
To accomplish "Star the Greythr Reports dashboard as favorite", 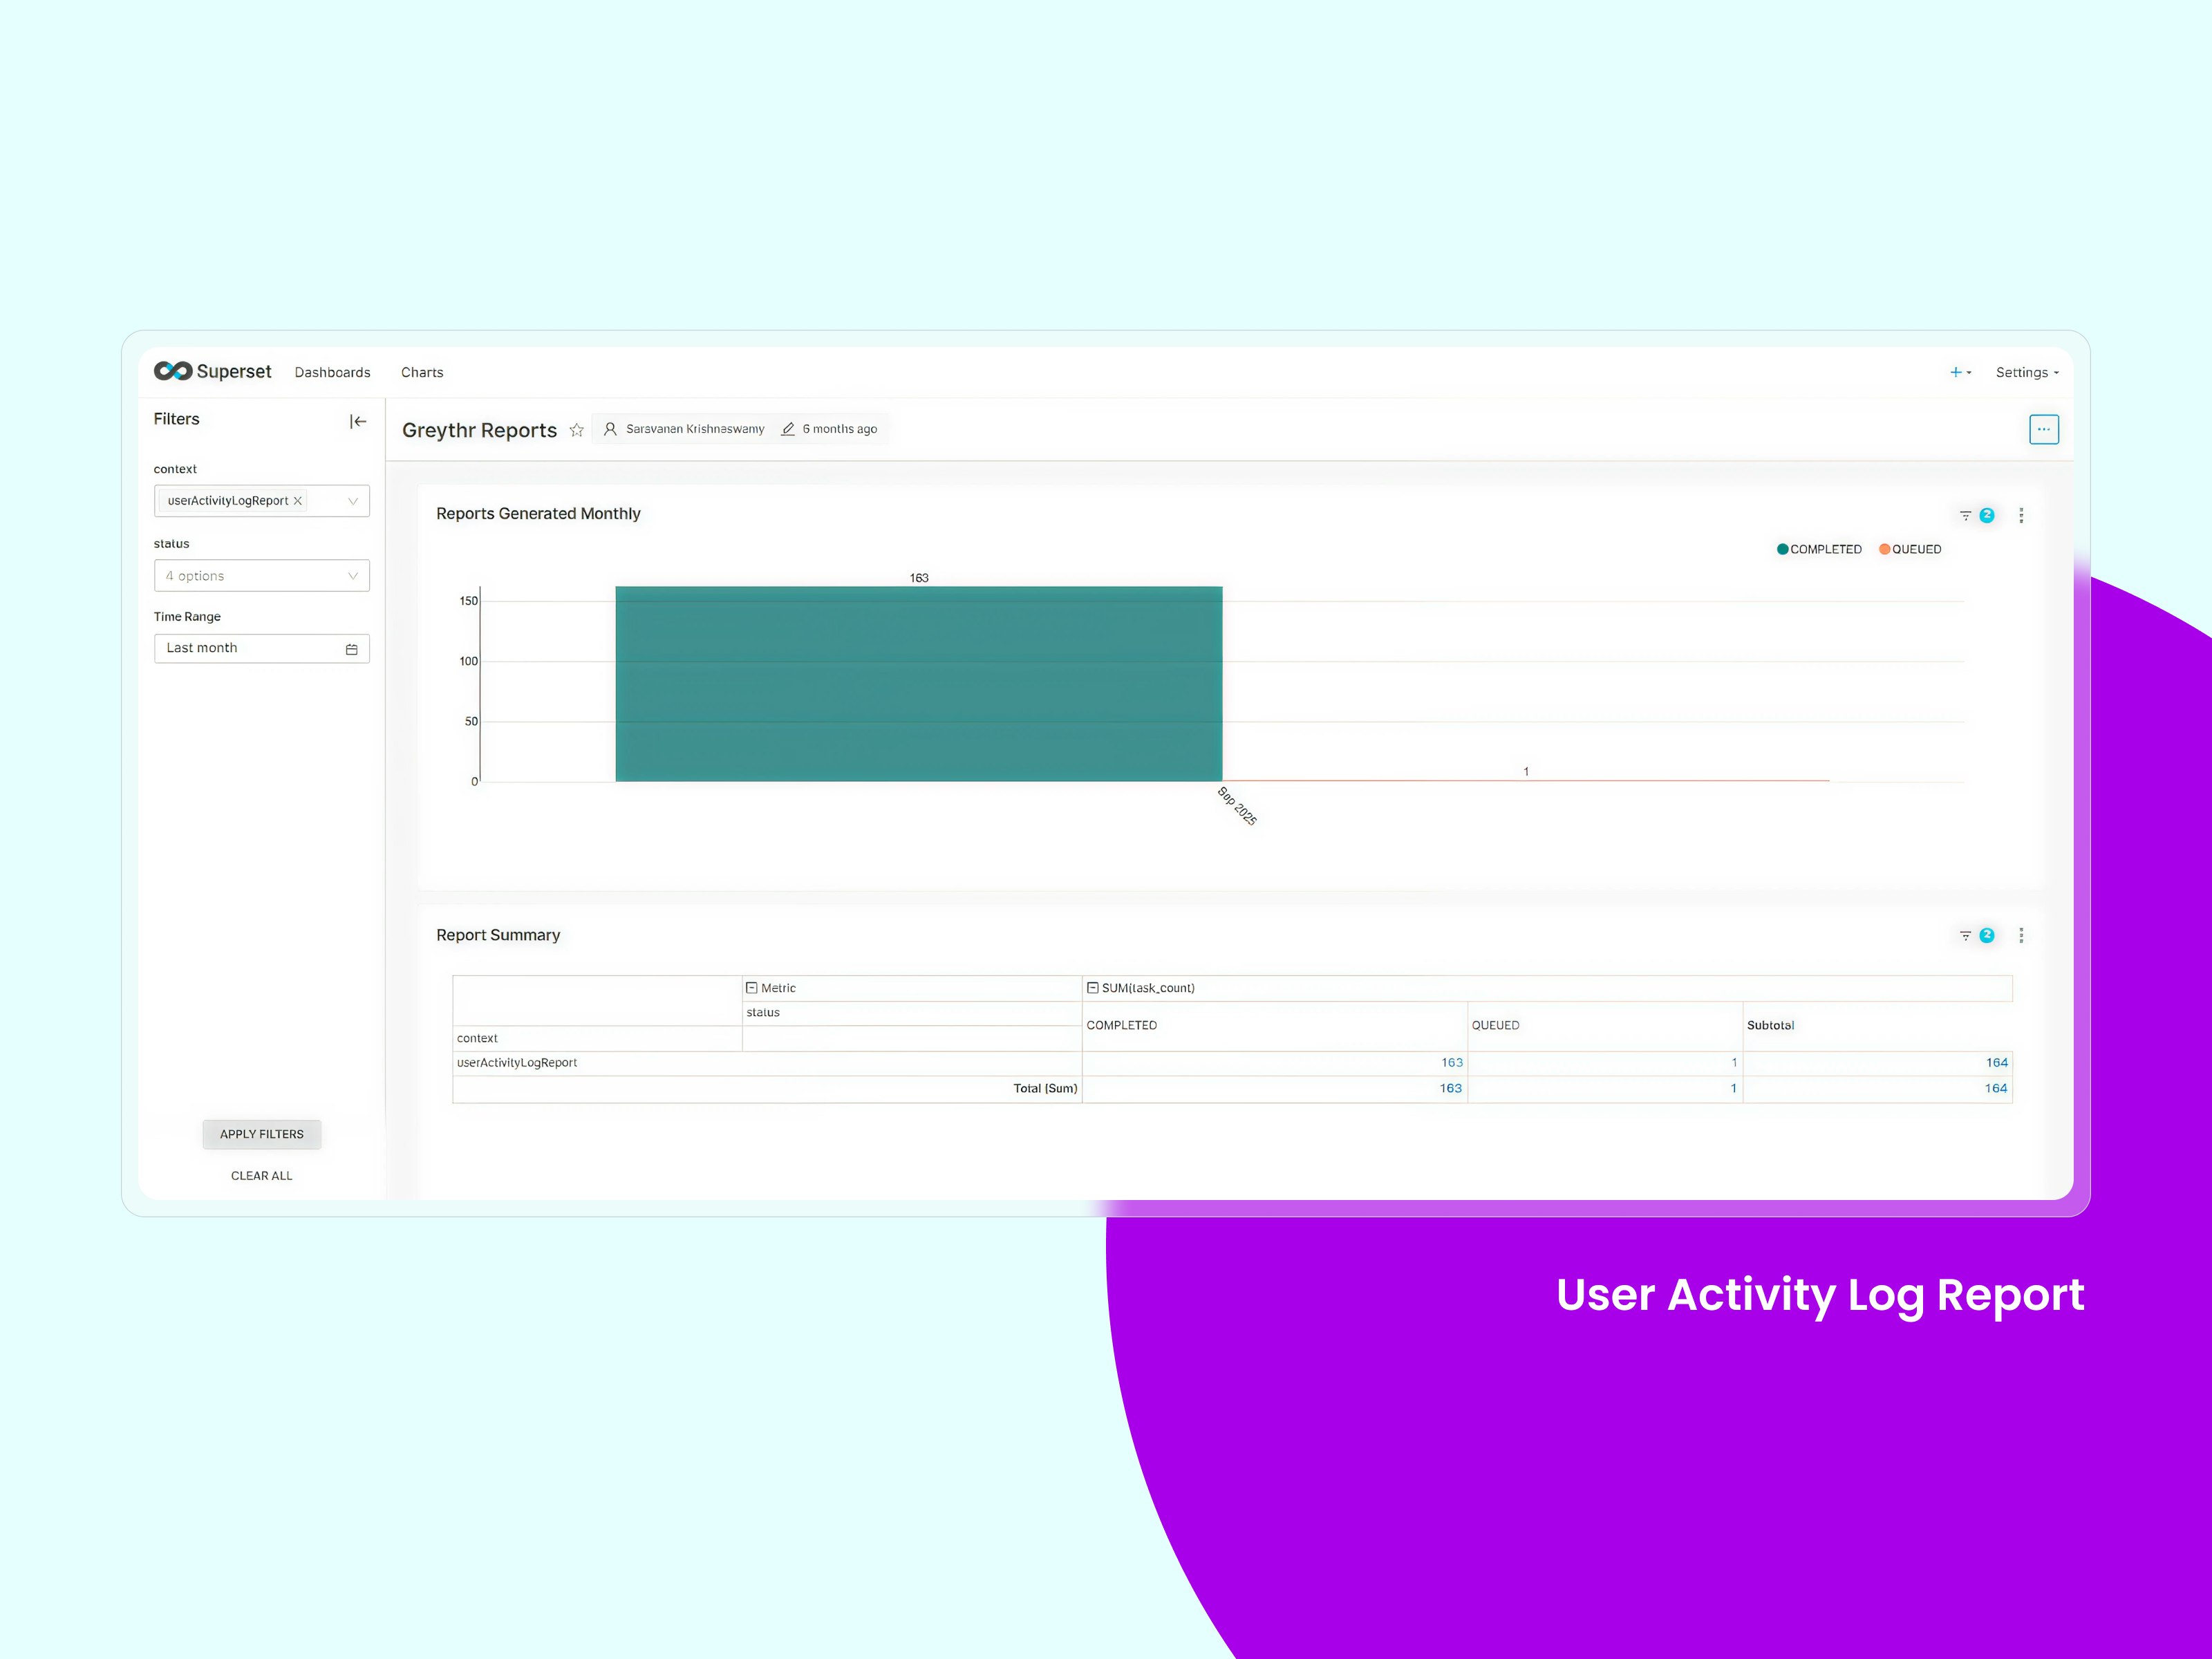I will coord(576,430).
